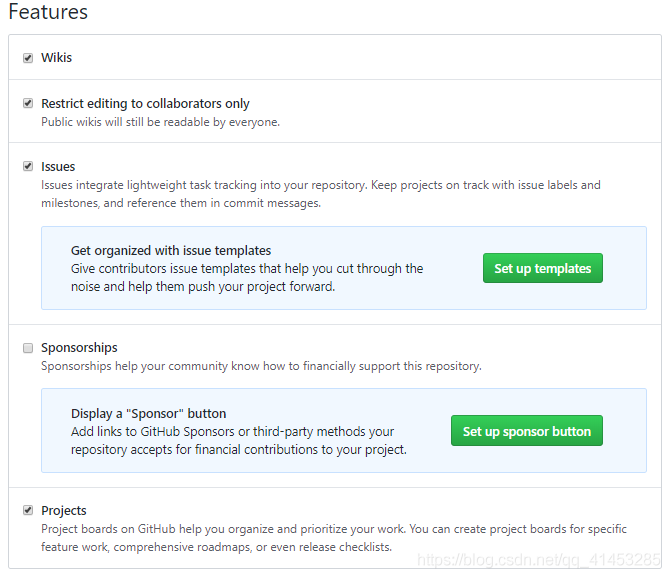Screen dimensions: 670x578
Task: Click the Issues lightweight task tracking description
Action: pyautogui.click(x=320, y=194)
